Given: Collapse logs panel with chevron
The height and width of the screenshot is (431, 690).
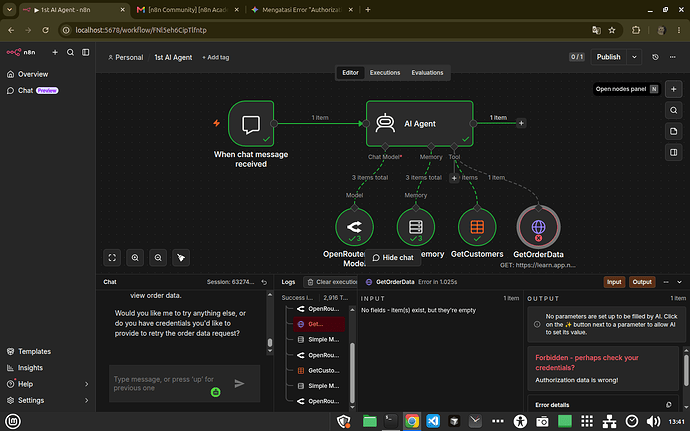Looking at the screenshot, I should pyautogui.click(x=679, y=282).
